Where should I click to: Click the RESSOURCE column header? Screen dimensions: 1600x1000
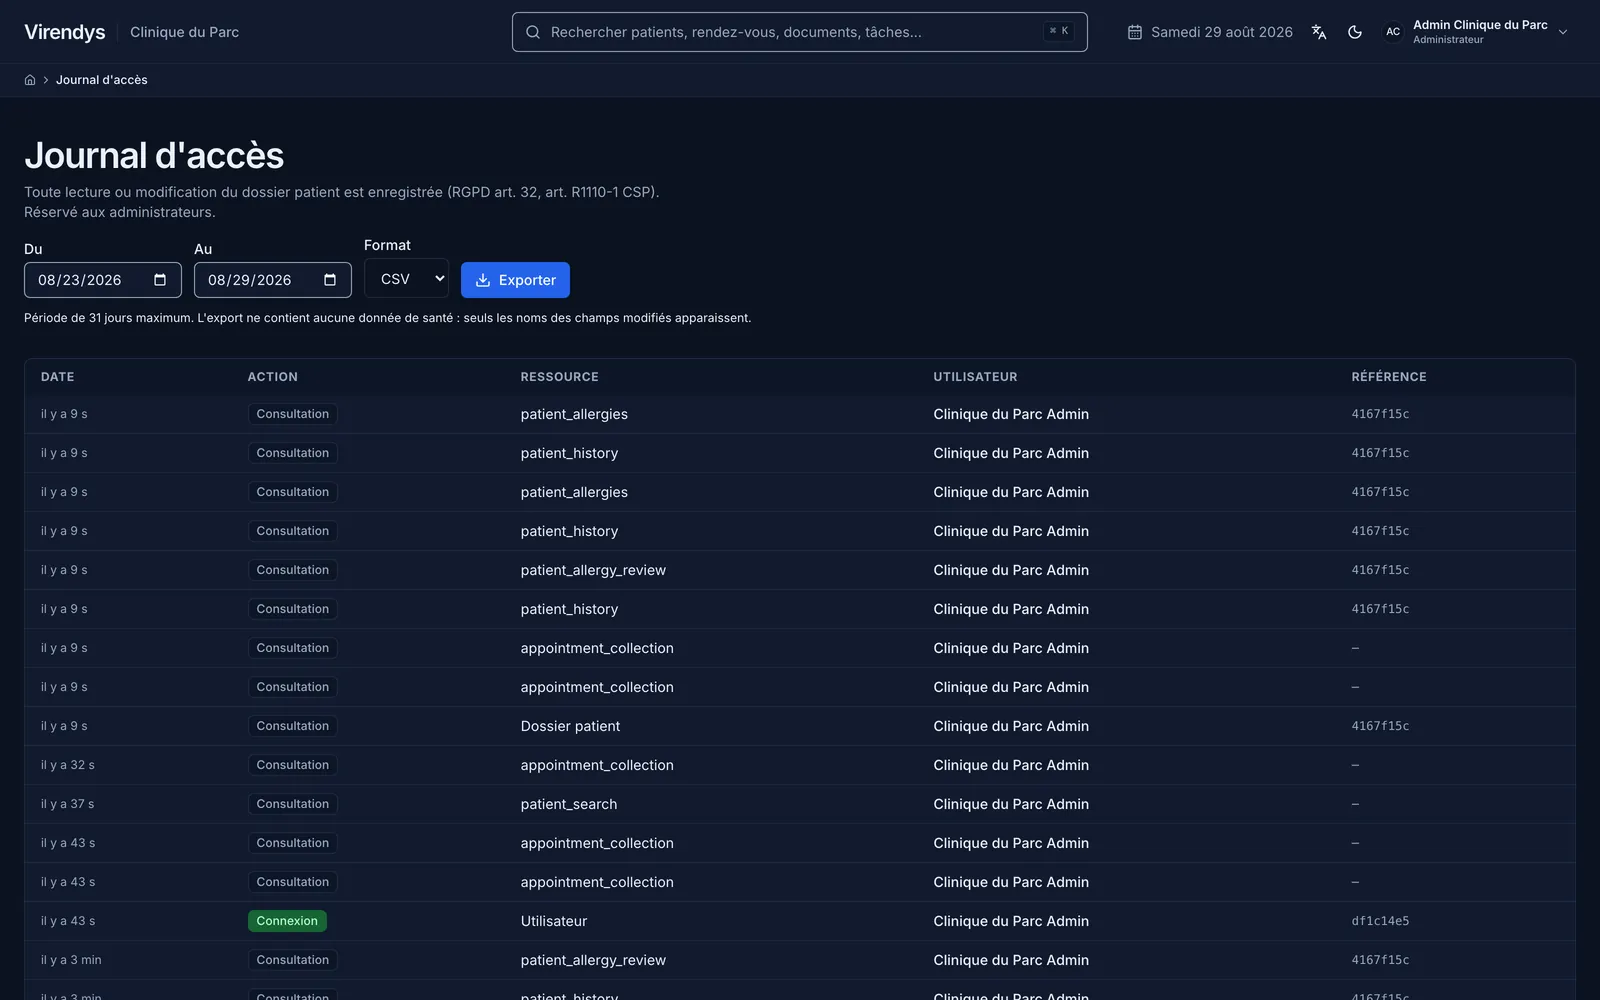click(560, 377)
